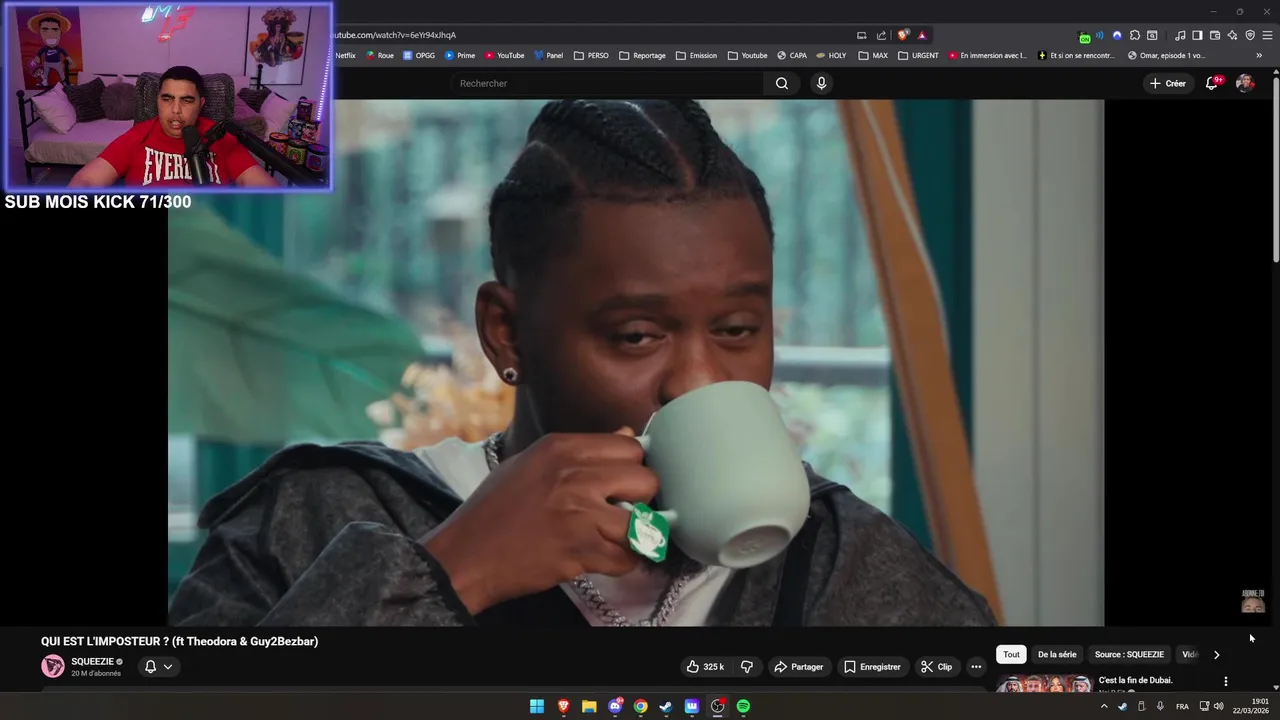Open Panel bookmark
The width and height of the screenshot is (1280, 720).
pyautogui.click(x=549, y=56)
